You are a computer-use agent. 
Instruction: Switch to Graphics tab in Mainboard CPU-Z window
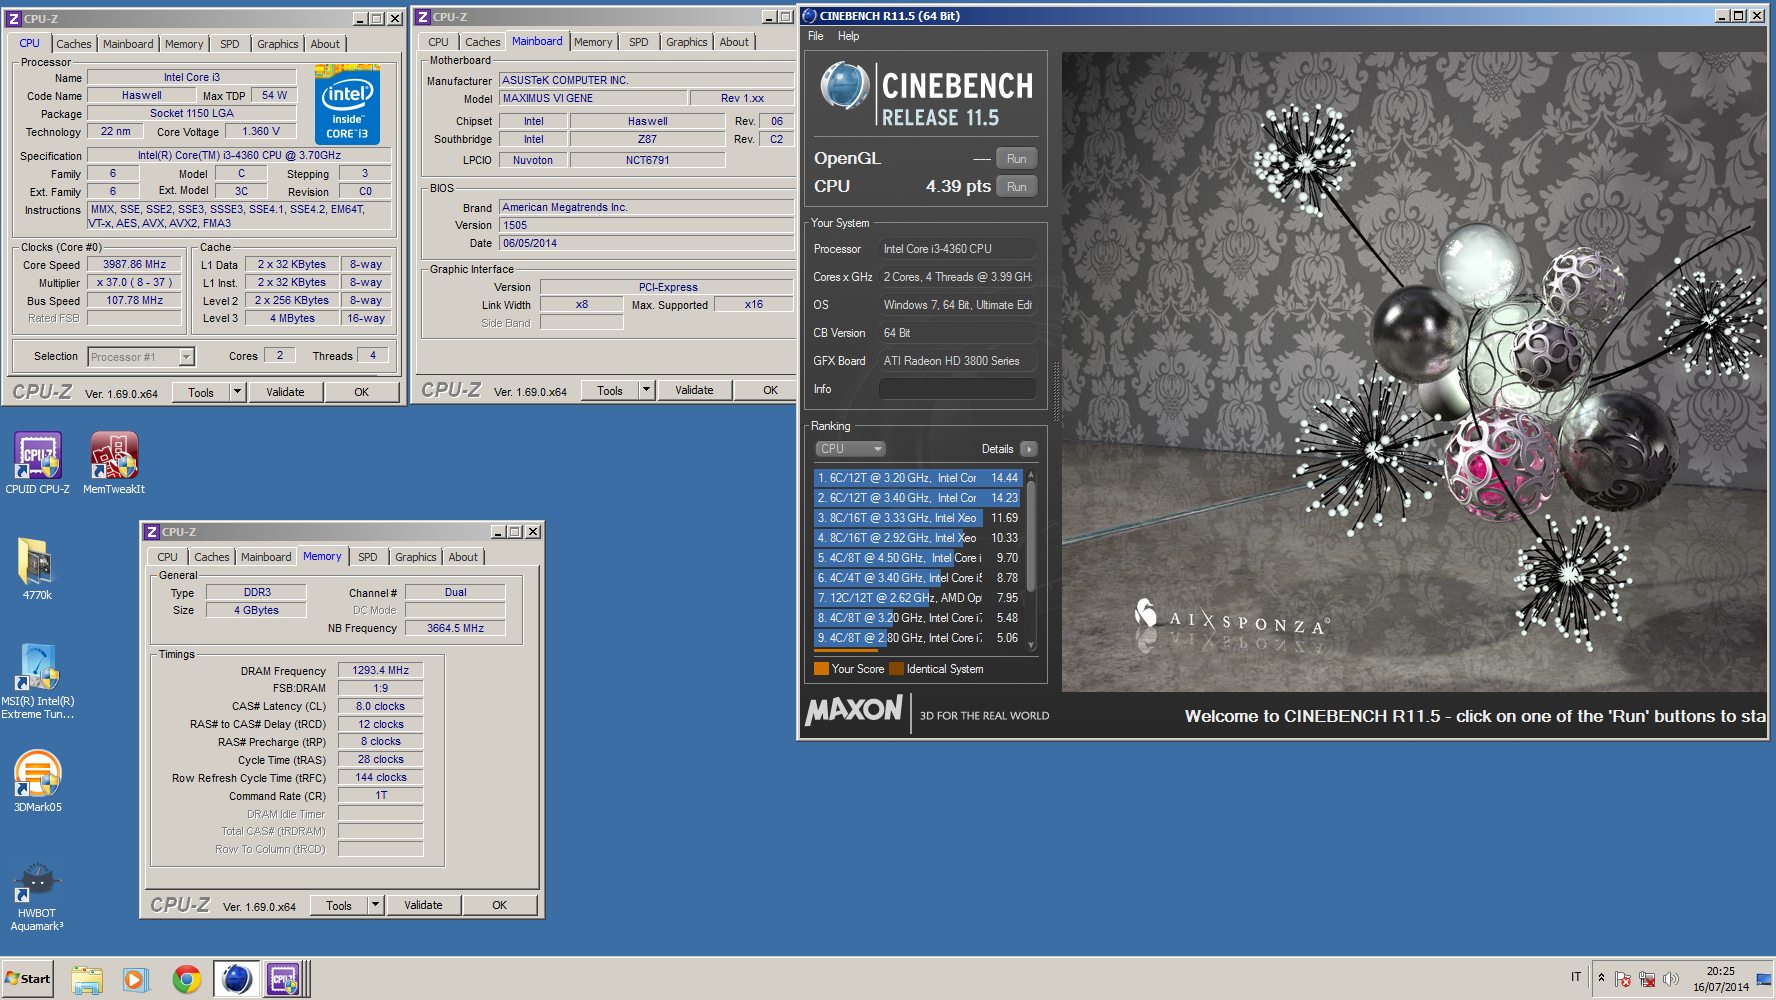[686, 42]
